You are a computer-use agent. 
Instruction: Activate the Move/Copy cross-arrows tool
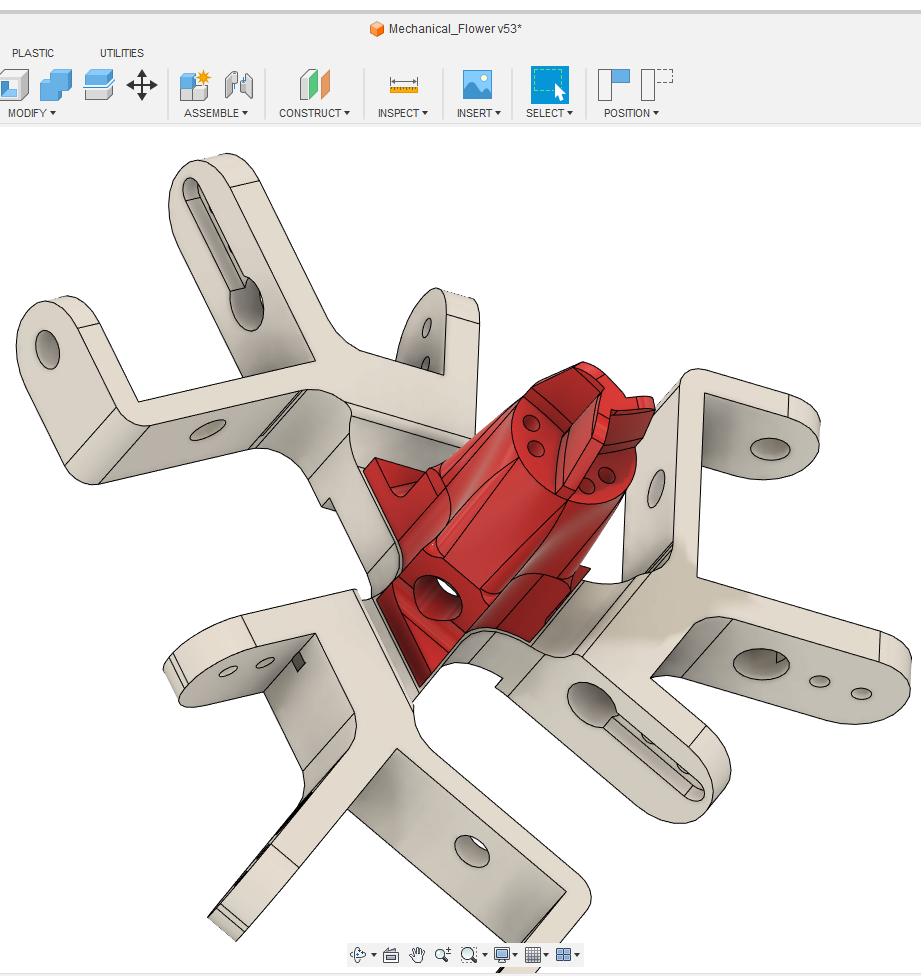click(142, 85)
